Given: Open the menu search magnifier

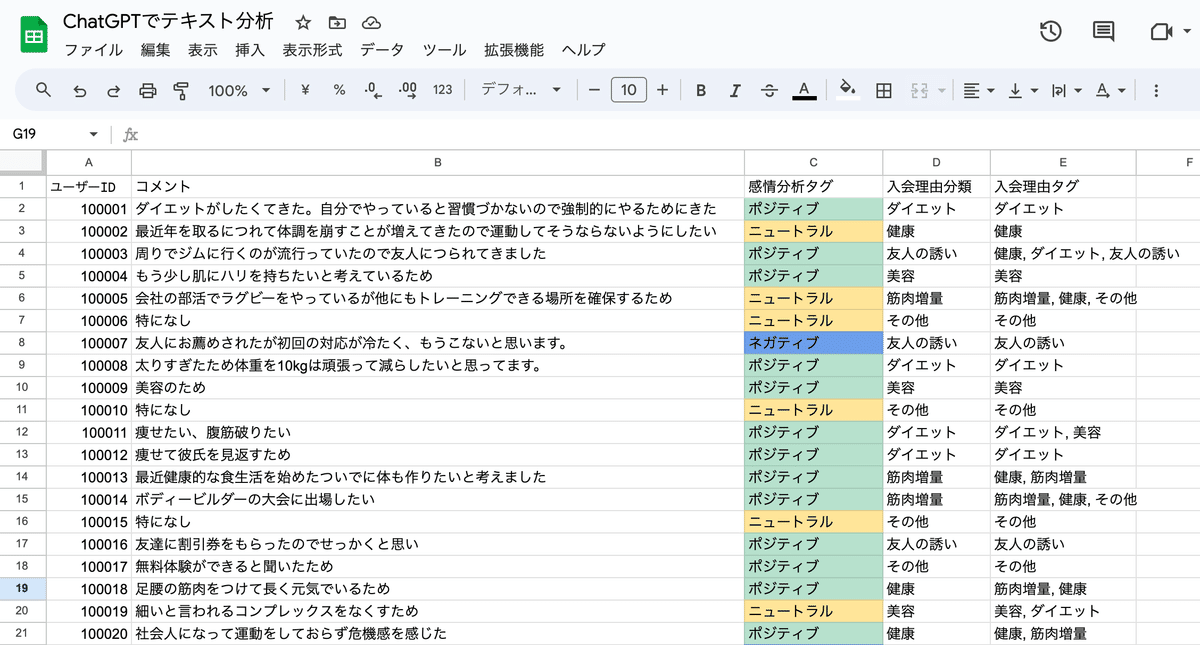Looking at the screenshot, I should pyautogui.click(x=44, y=90).
